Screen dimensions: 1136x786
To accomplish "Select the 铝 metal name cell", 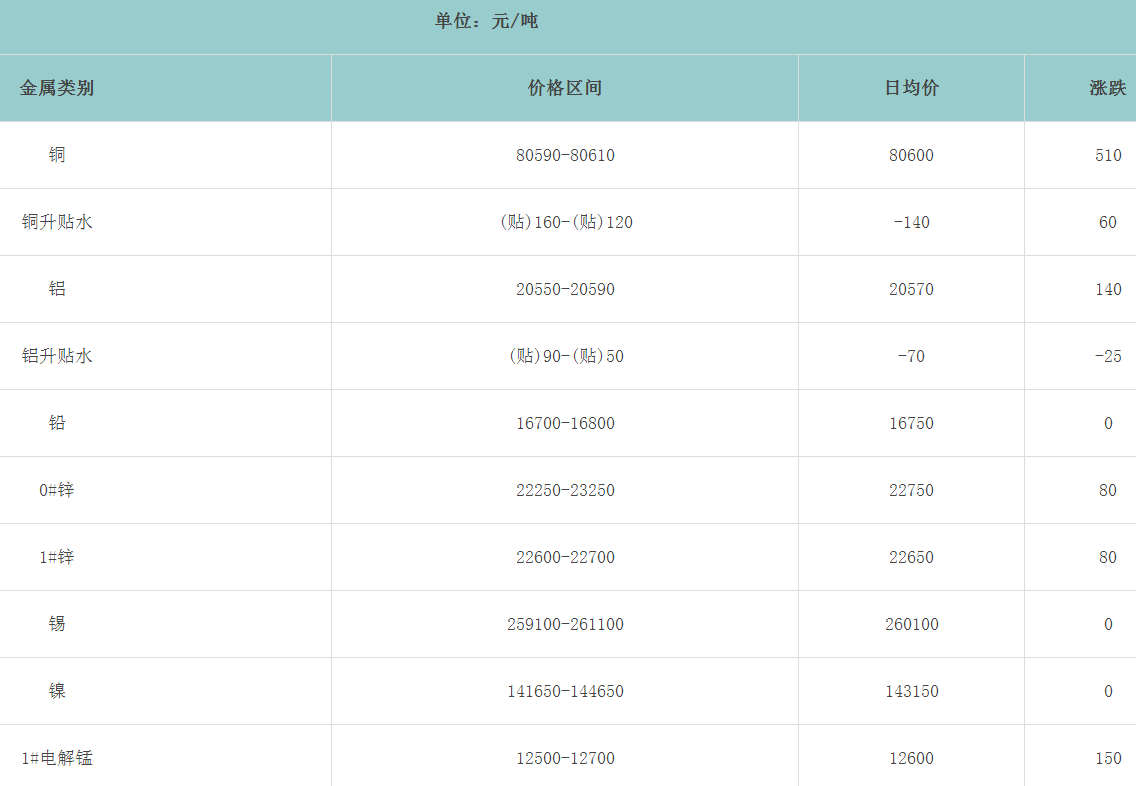I will click(57, 289).
